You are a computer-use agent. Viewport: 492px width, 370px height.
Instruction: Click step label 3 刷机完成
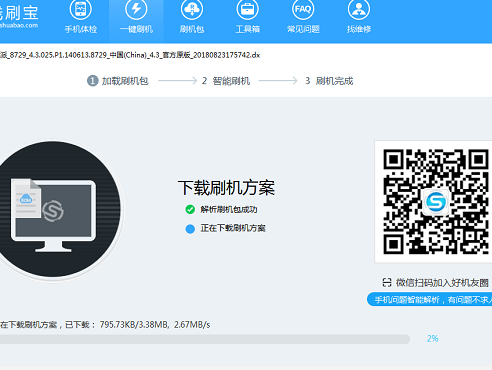329,81
